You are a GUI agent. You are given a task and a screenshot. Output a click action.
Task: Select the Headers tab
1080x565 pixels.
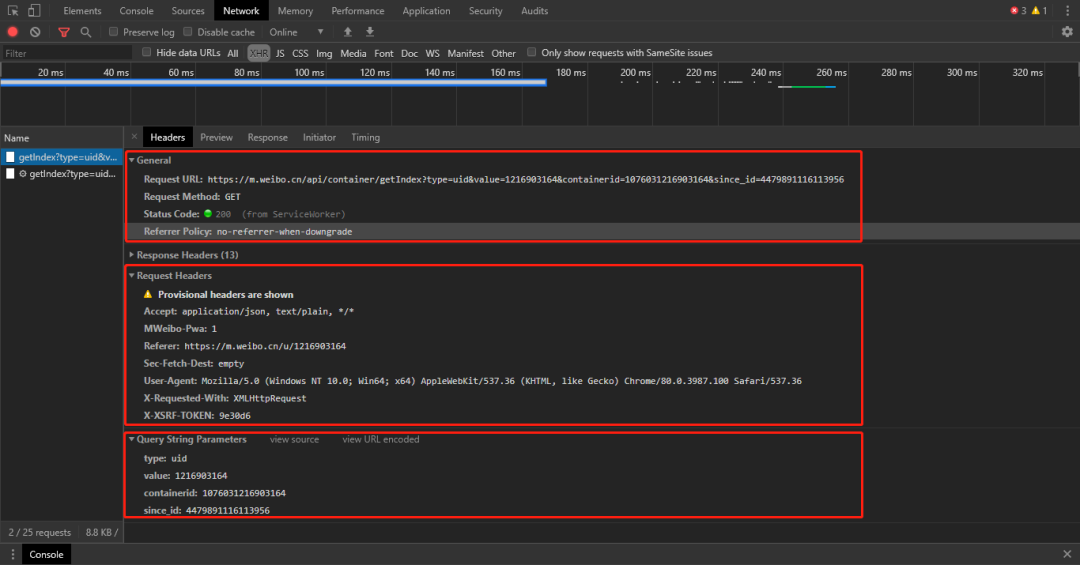tap(167, 137)
